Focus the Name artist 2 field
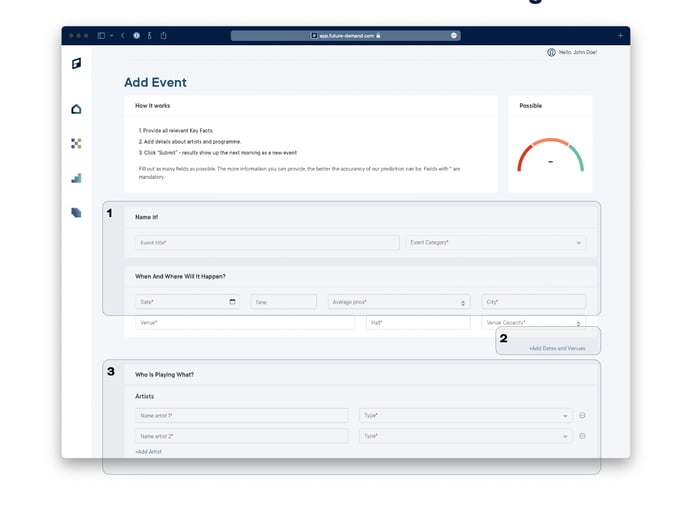This screenshot has height=509, width=688. pyautogui.click(x=242, y=436)
